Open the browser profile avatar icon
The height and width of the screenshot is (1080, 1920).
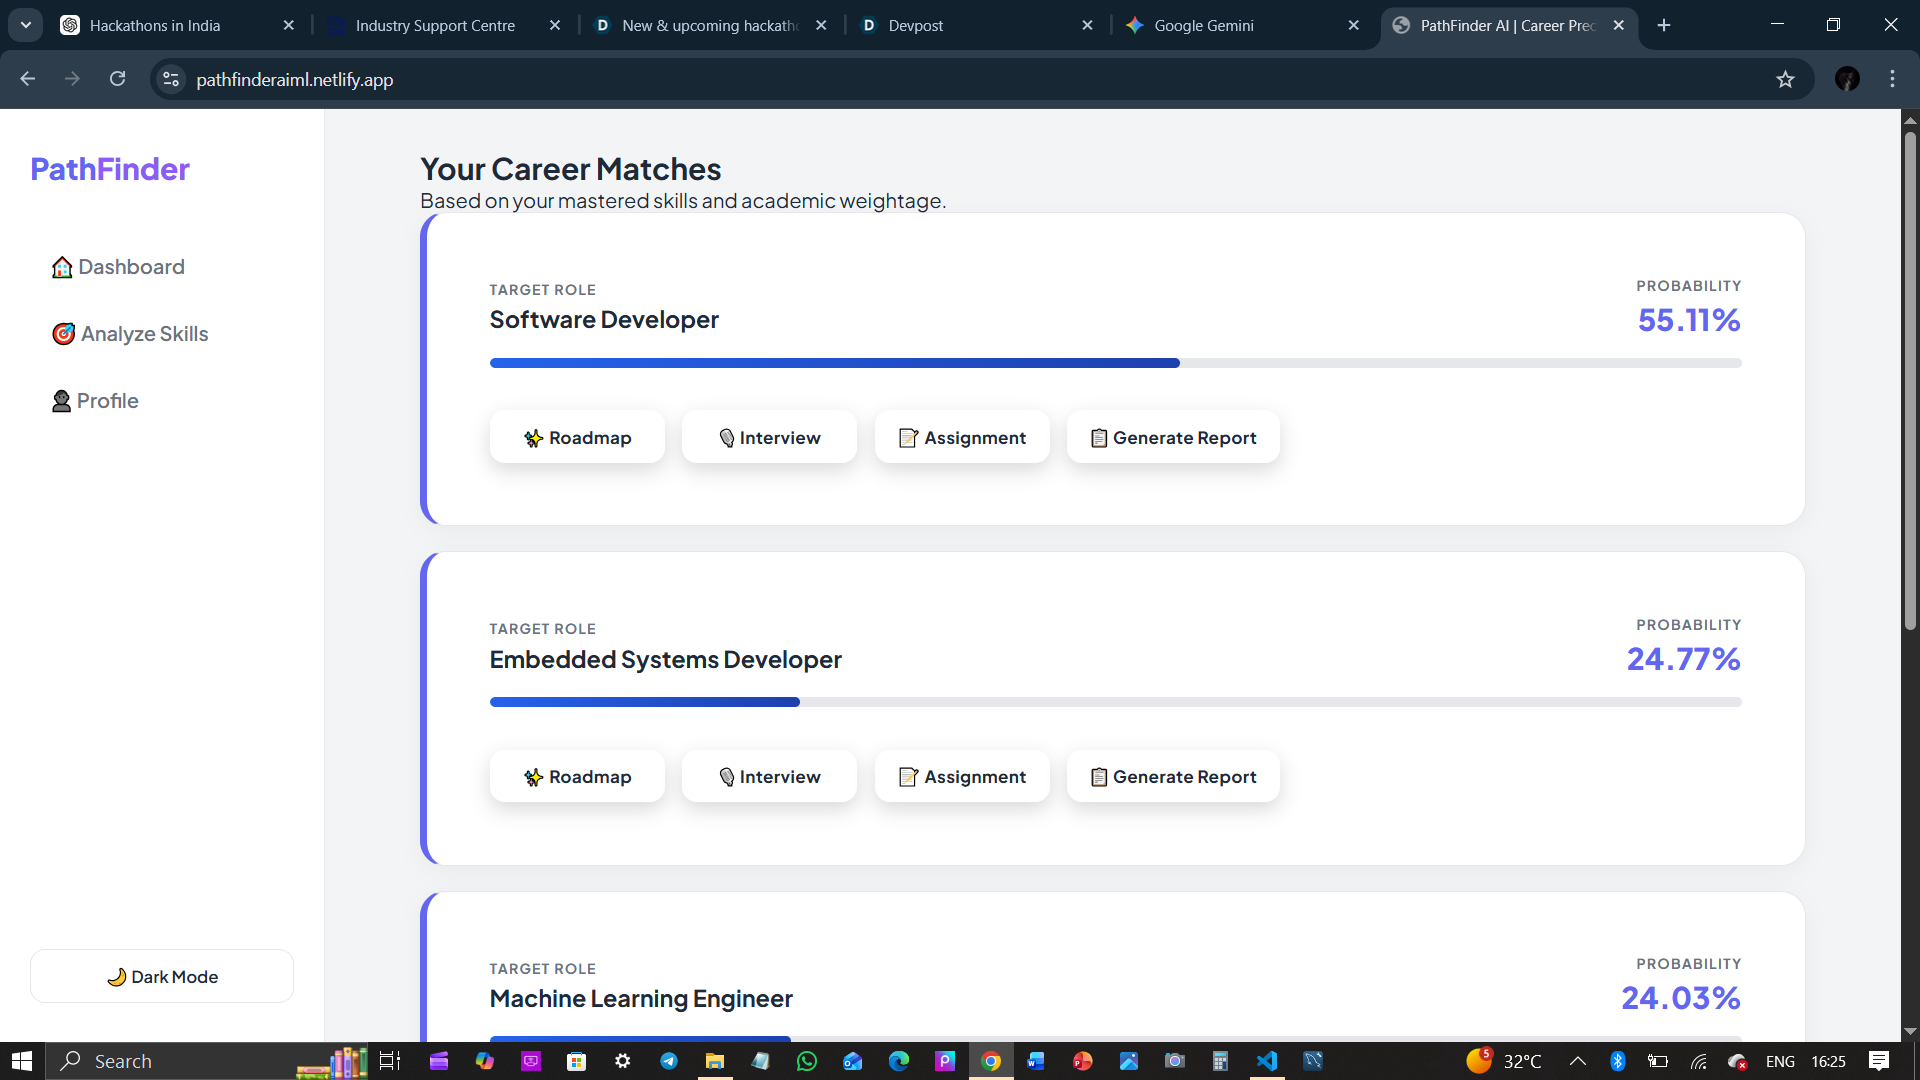[x=1847, y=79]
